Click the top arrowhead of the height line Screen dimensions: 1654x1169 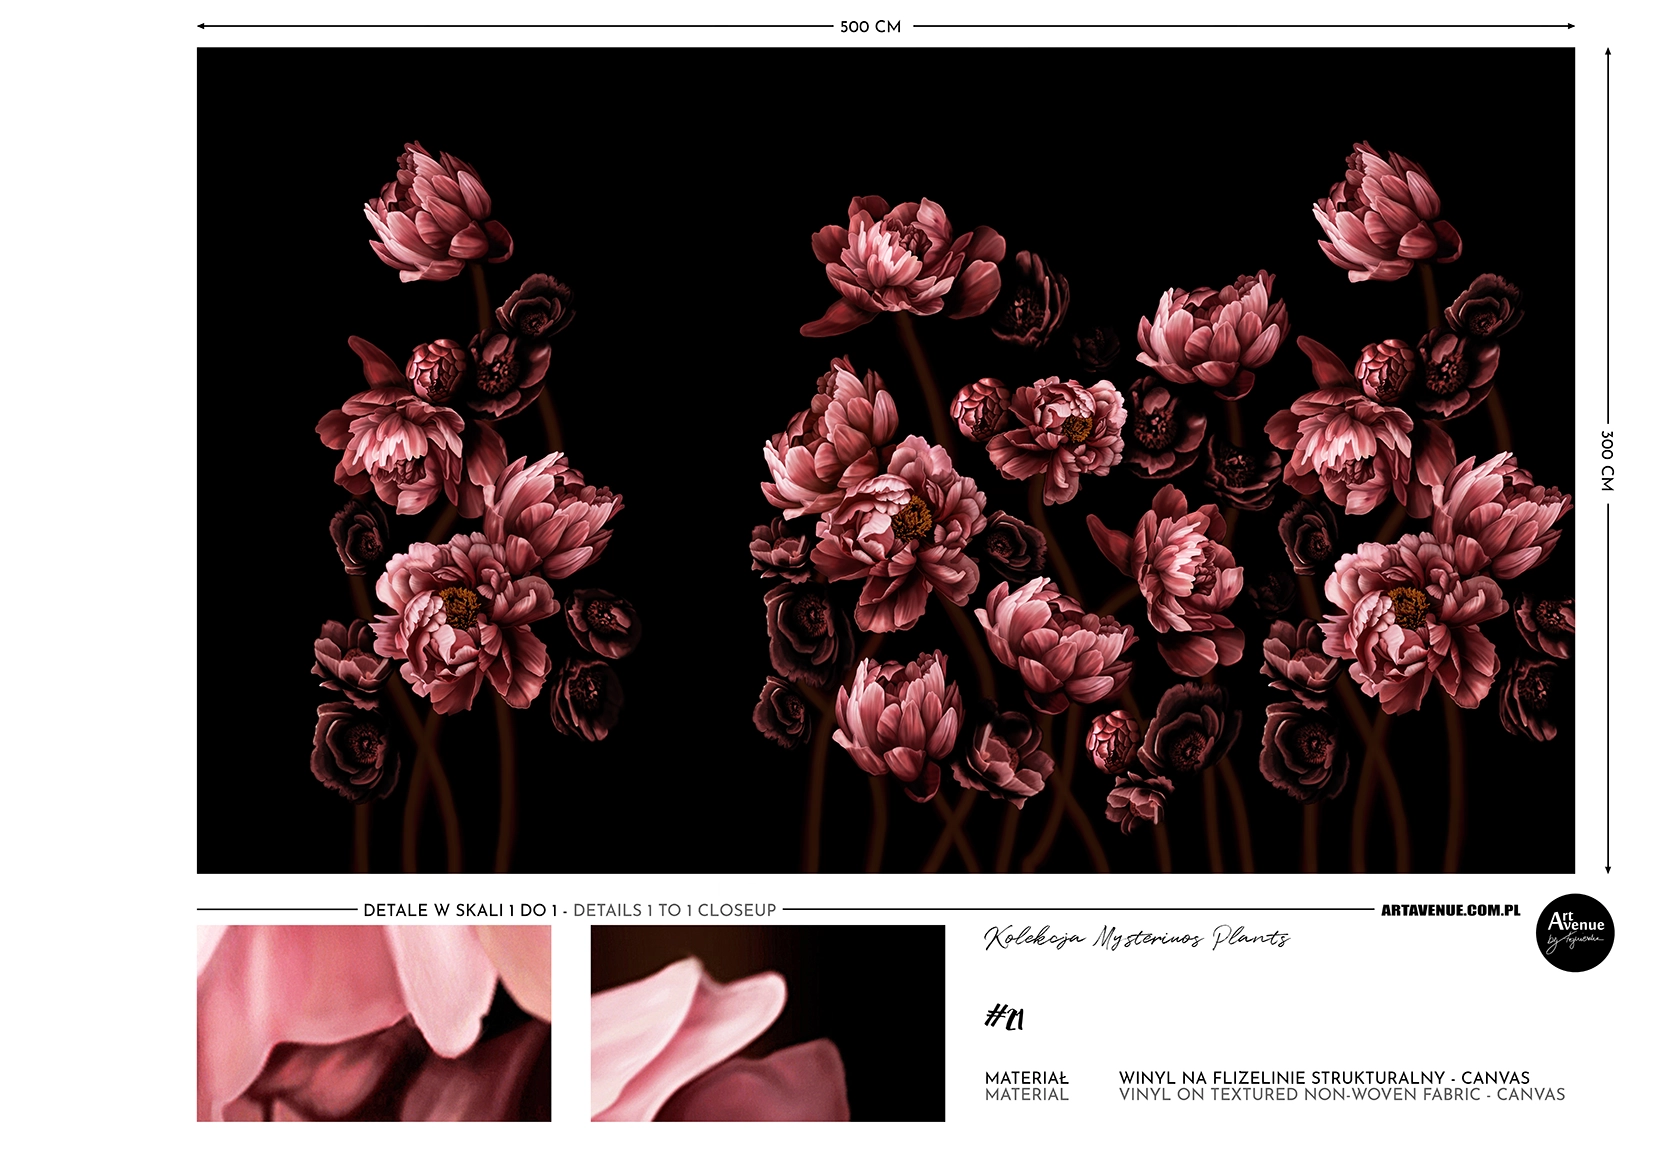tap(1607, 52)
